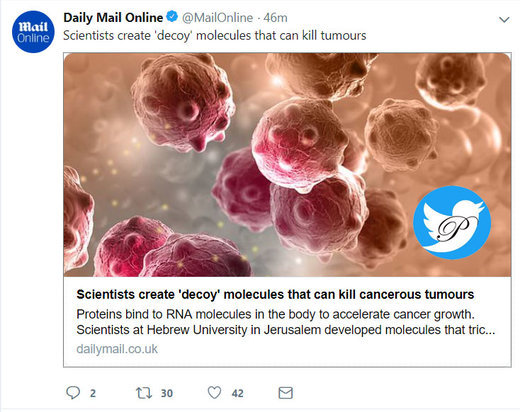Like the tweet with heart icon

click(x=214, y=393)
